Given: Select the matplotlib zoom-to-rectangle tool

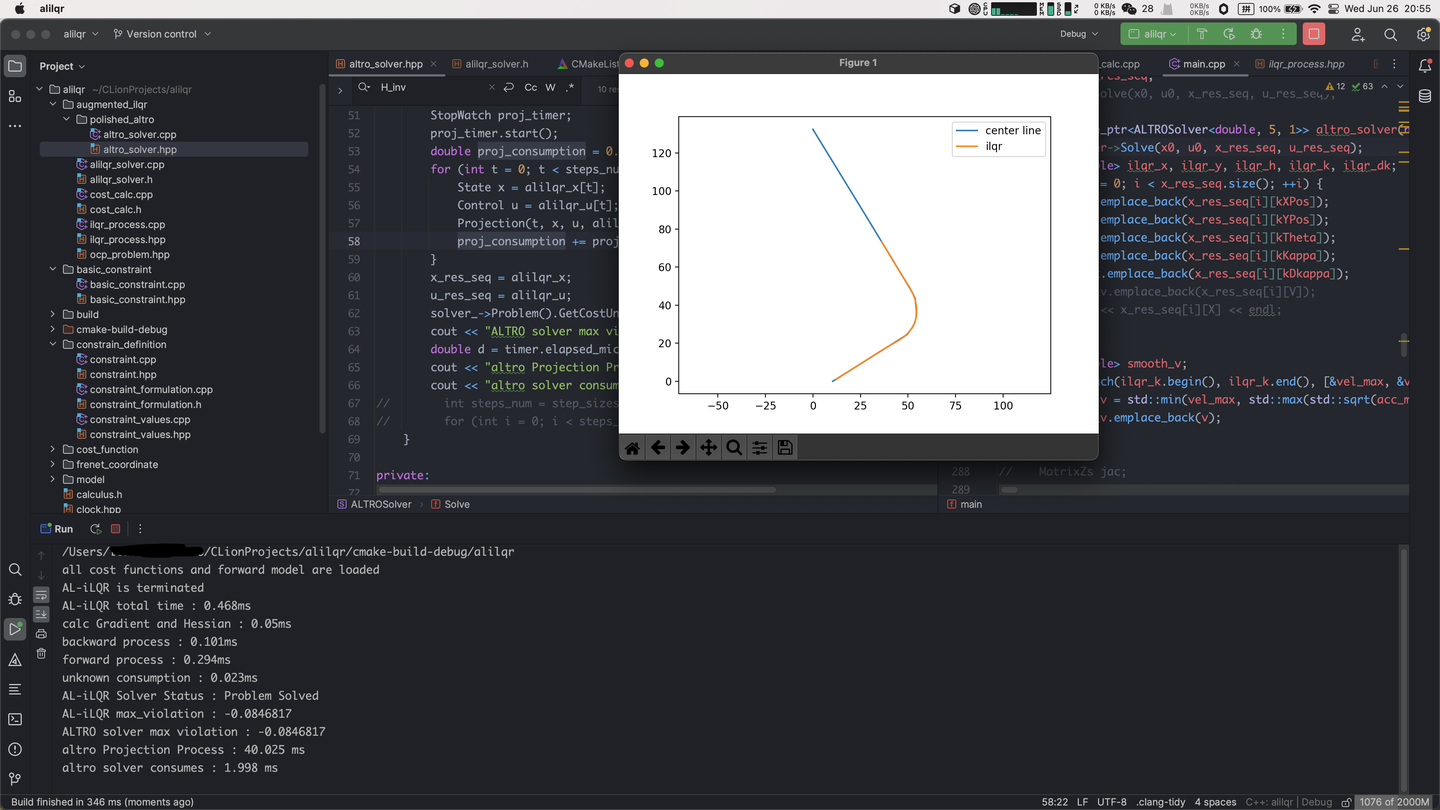Looking at the screenshot, I should (734, 448).
